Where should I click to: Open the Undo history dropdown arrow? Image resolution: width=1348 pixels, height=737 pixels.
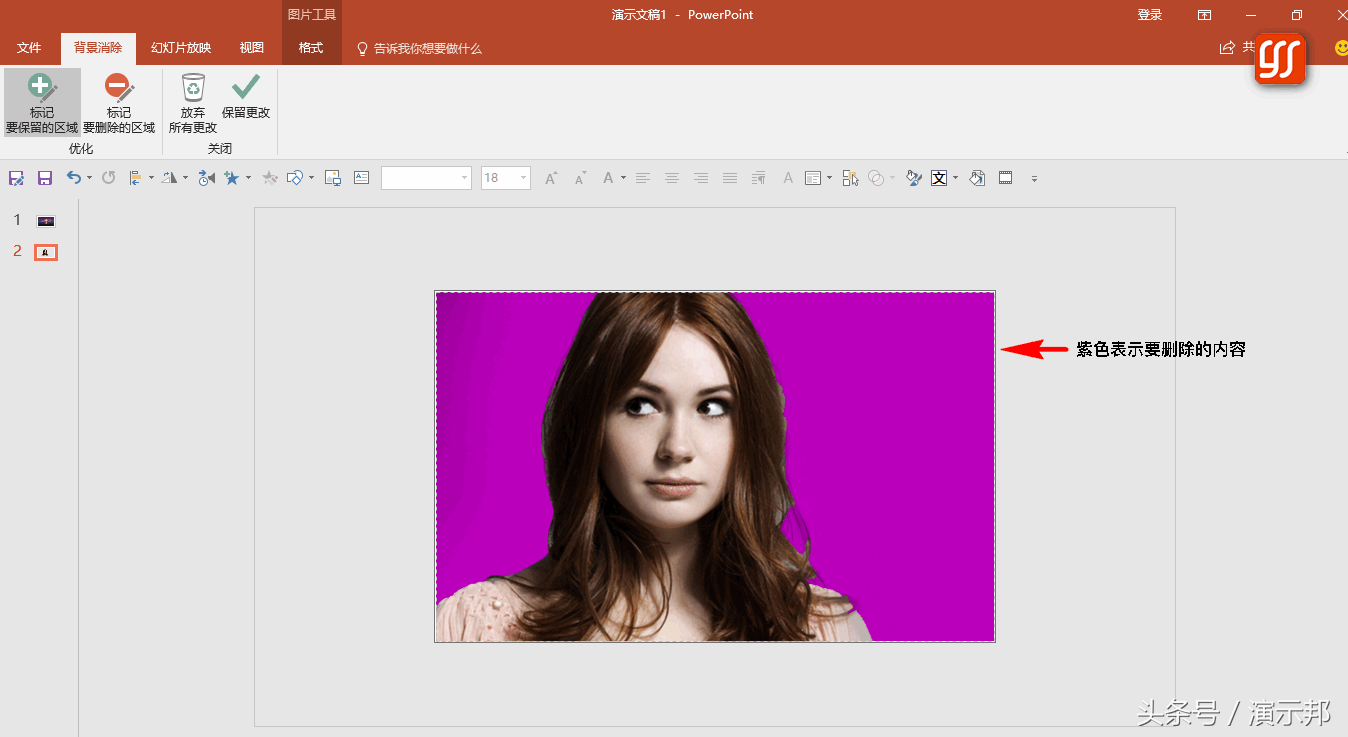point(89,178)
